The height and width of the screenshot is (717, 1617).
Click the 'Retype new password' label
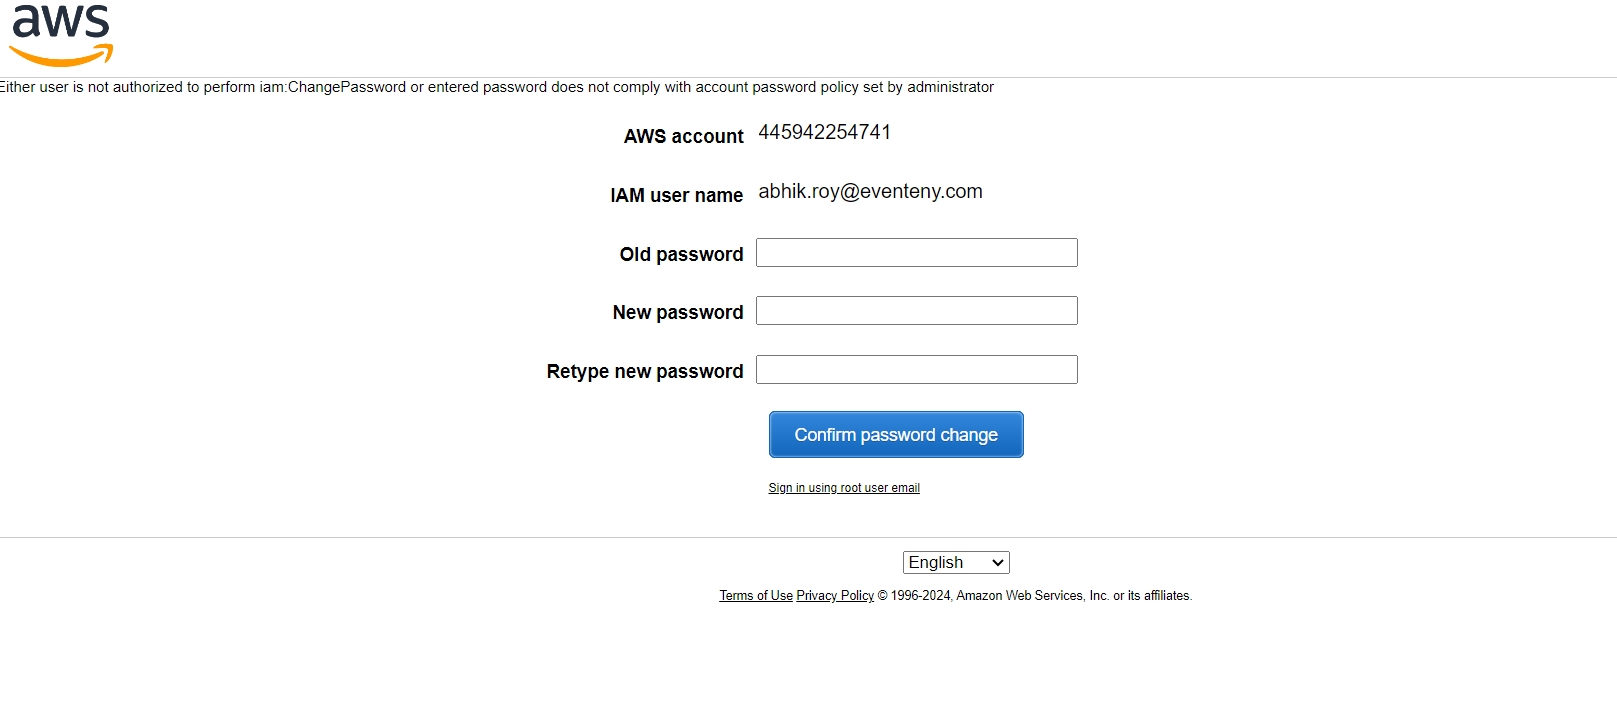(x=645, y=371)
